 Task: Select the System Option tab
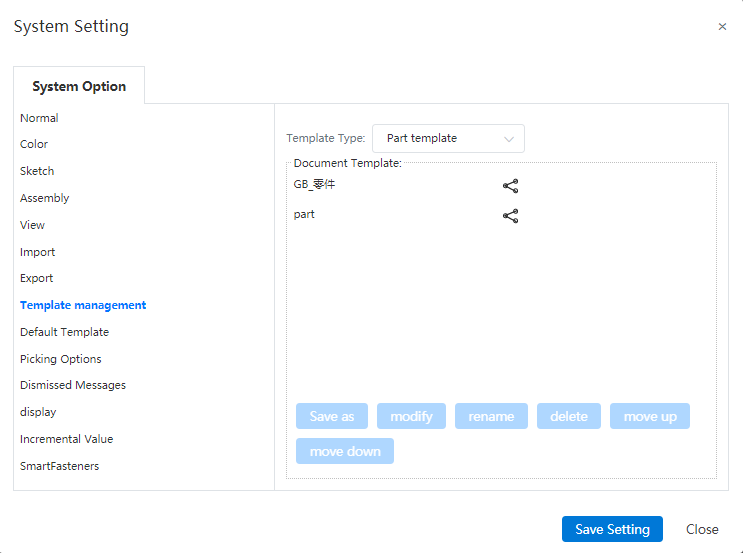pos(79,86)
